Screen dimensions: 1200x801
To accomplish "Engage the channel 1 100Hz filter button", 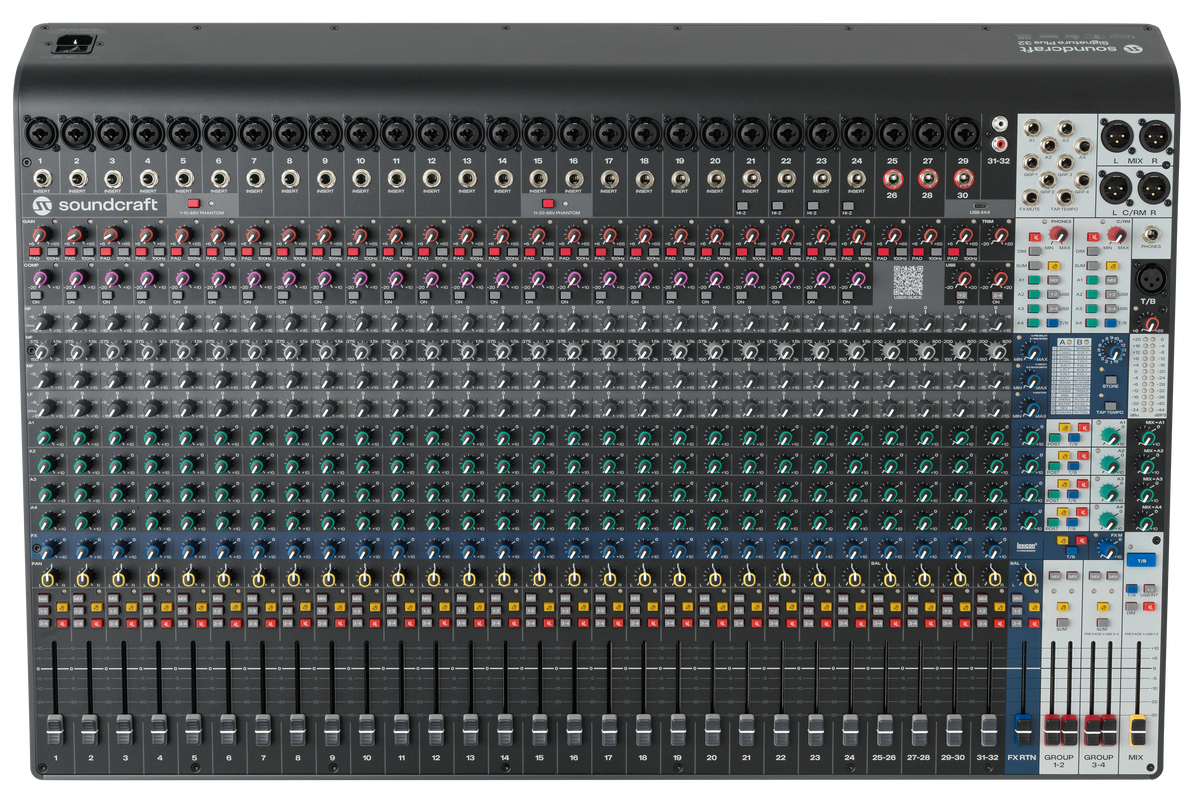I will click(x=53, y=251).
